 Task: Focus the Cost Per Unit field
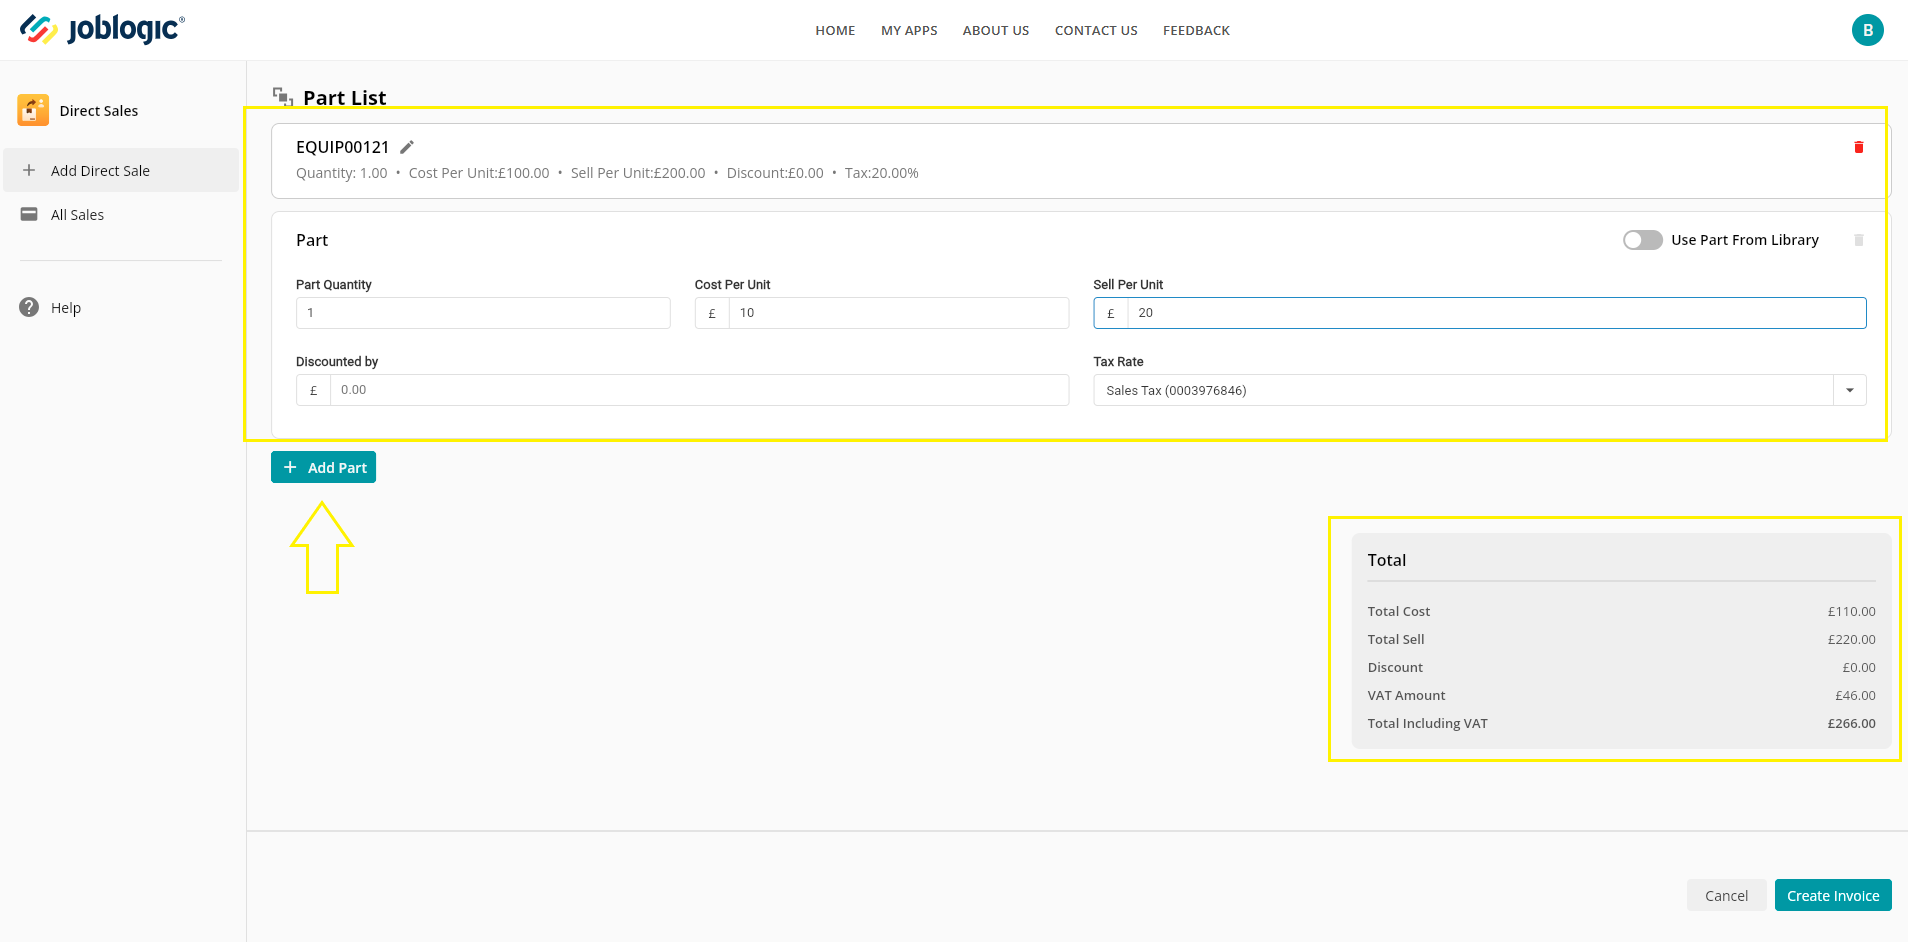(x=899, y=313)
